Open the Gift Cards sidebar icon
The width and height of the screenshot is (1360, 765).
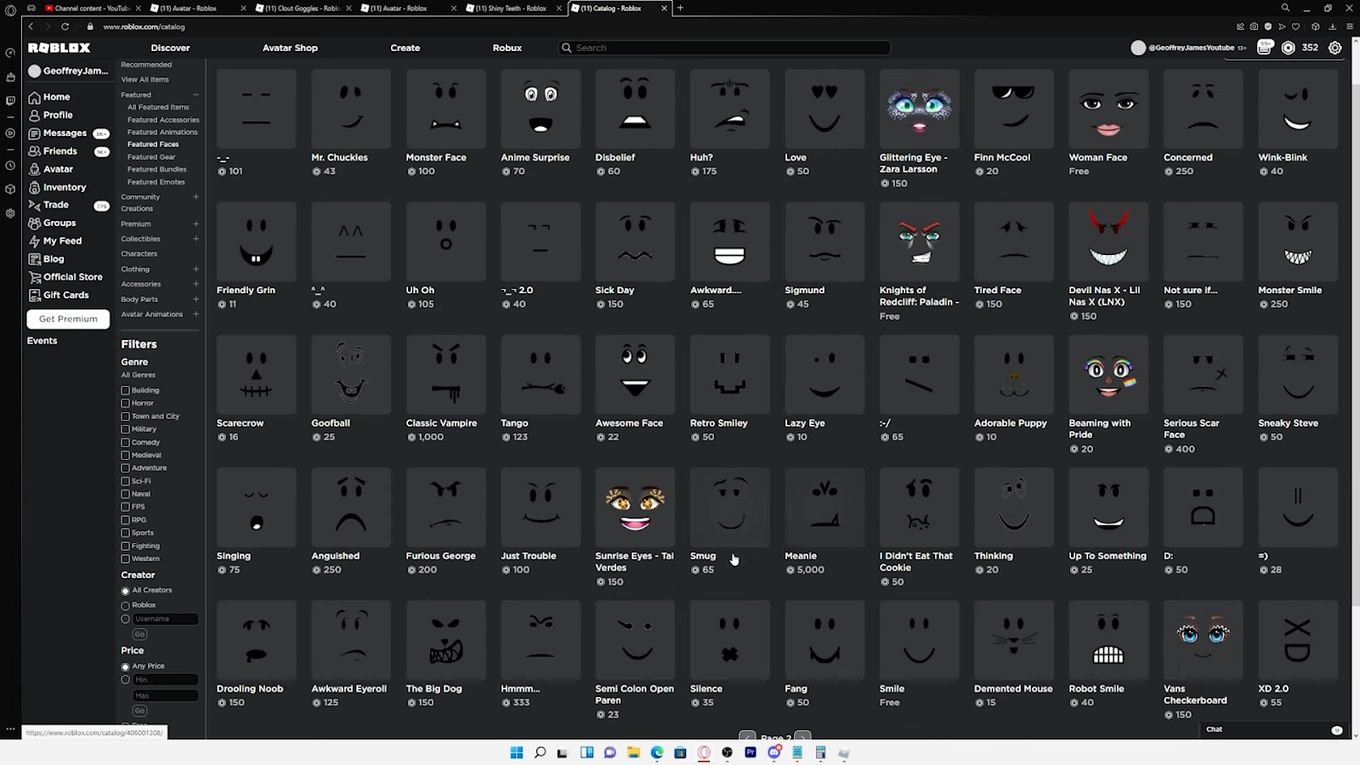[35, 295]
